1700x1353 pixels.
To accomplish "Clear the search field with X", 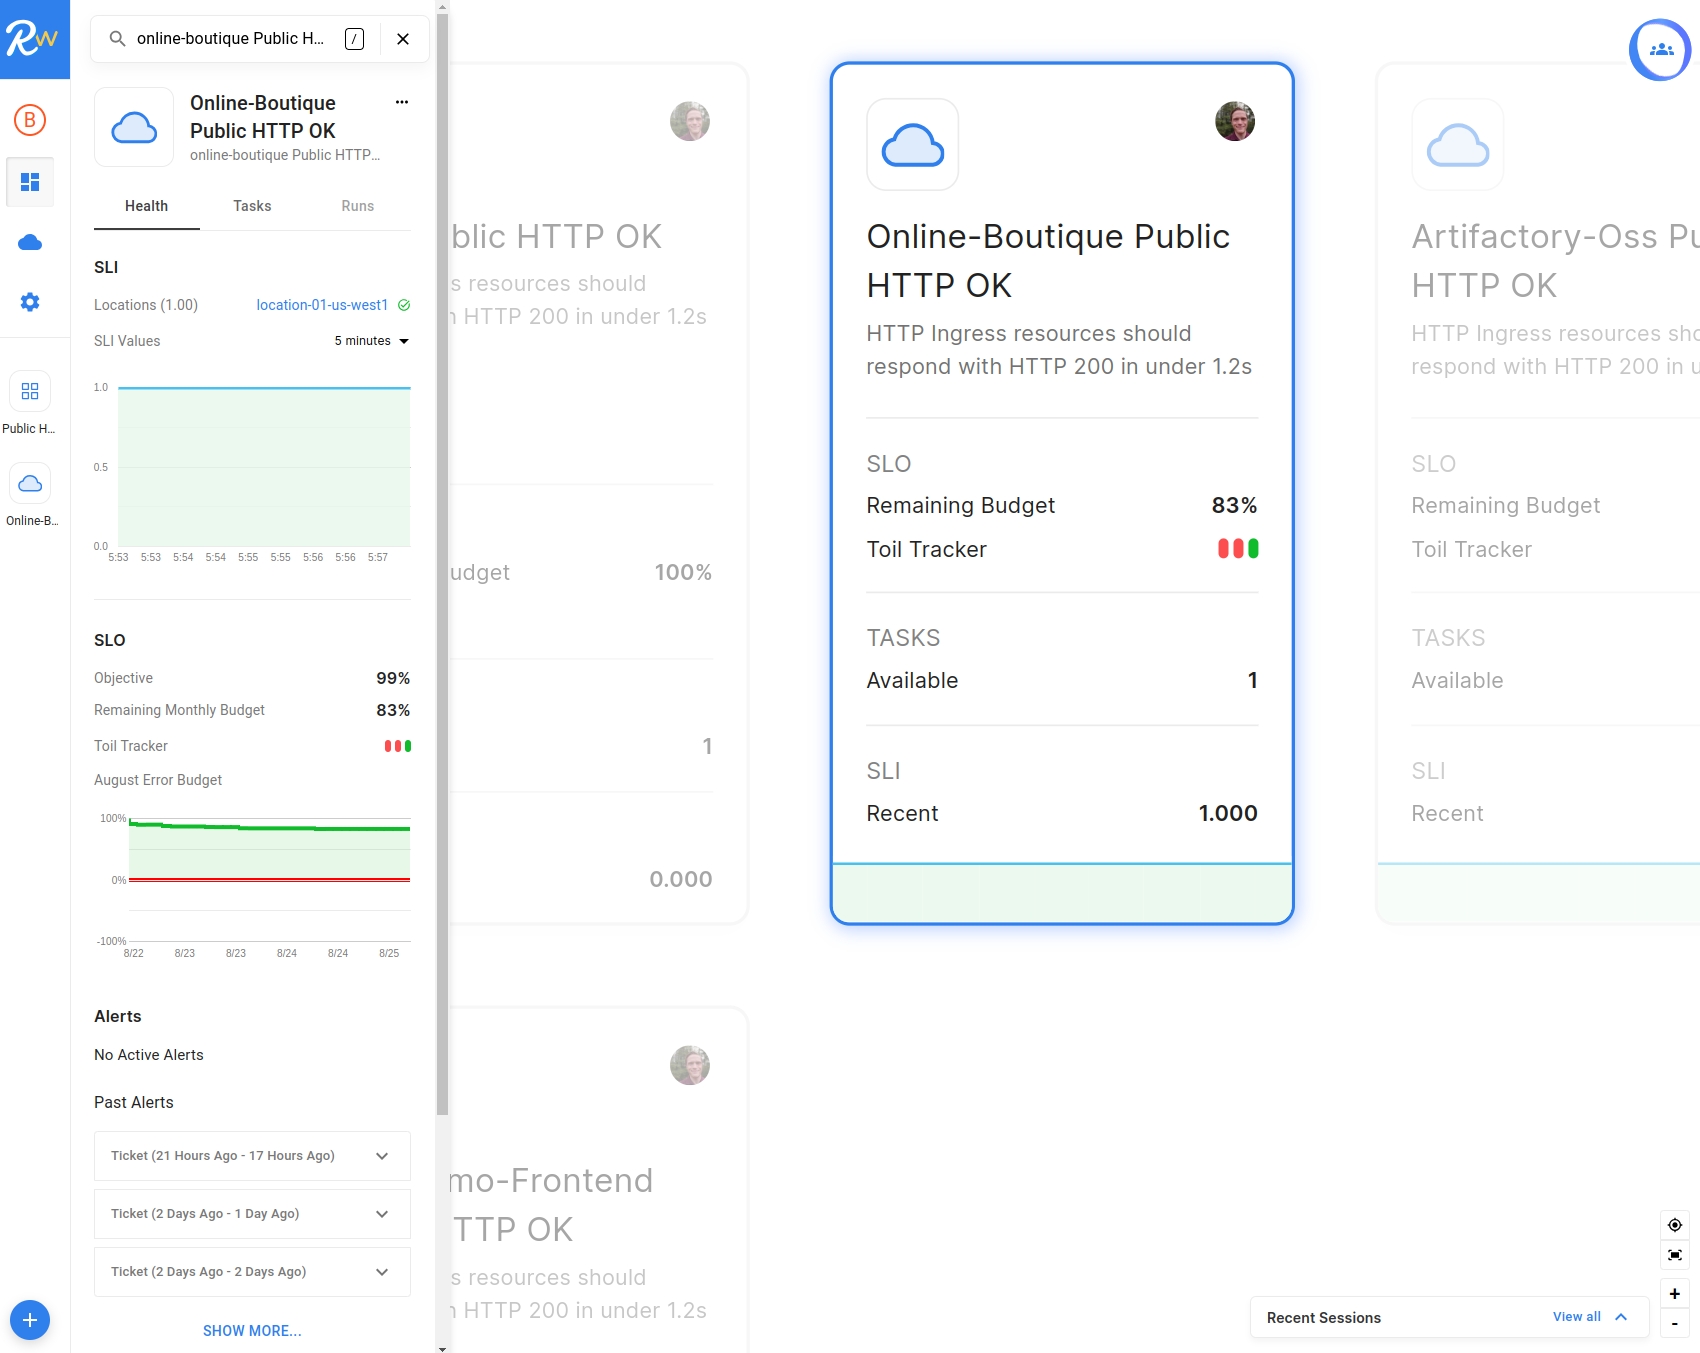I will click(x=403, y=39).
